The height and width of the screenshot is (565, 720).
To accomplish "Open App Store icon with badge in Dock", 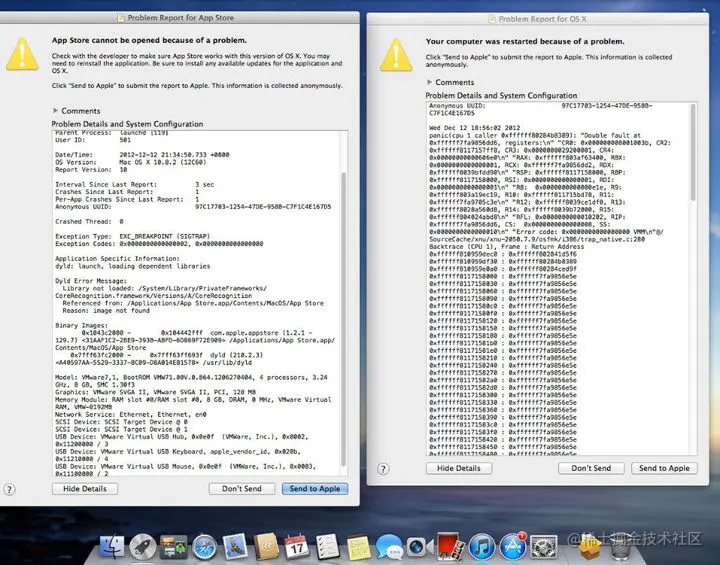I will pyautogui.click(x=513, y=547).
